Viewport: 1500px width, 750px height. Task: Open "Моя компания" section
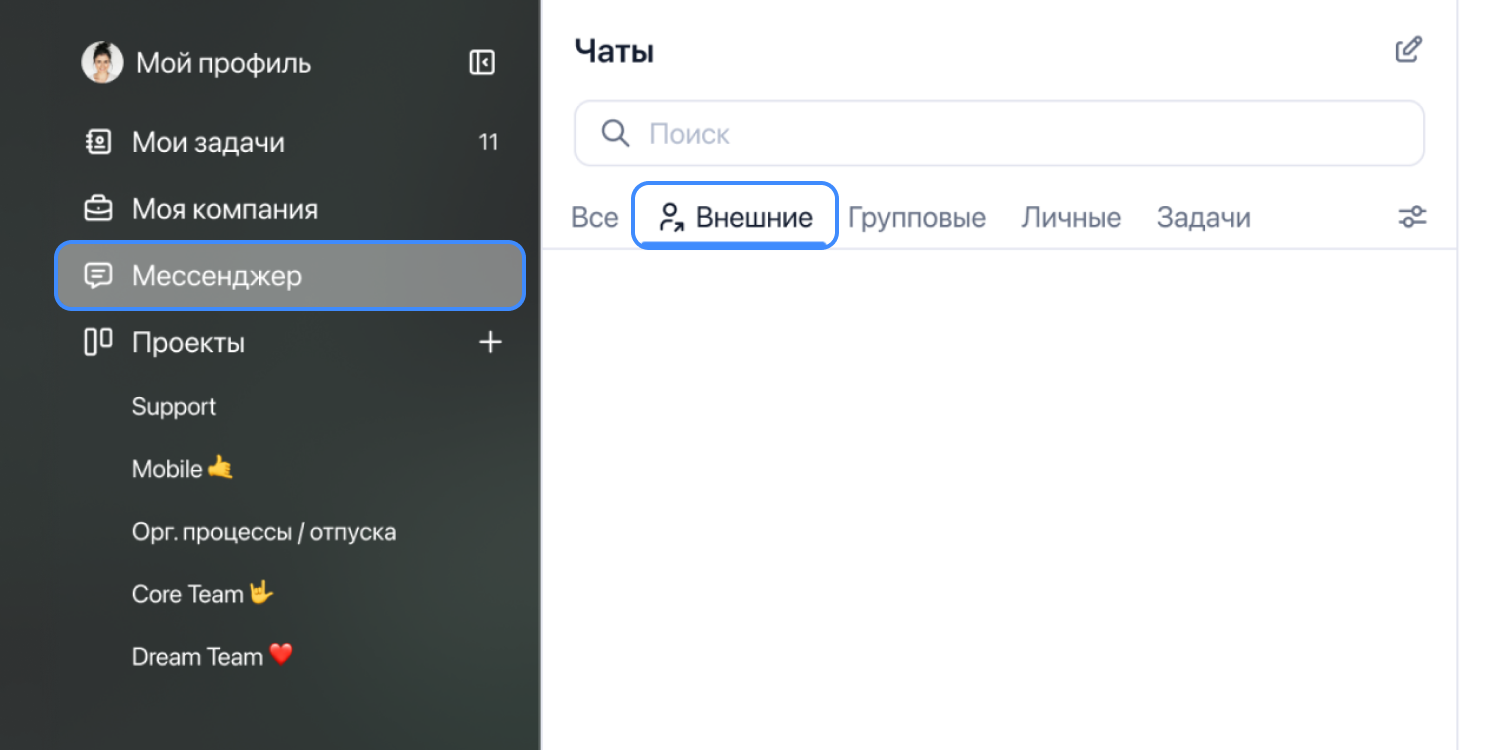pyautogui.click(x=225, y=209)
